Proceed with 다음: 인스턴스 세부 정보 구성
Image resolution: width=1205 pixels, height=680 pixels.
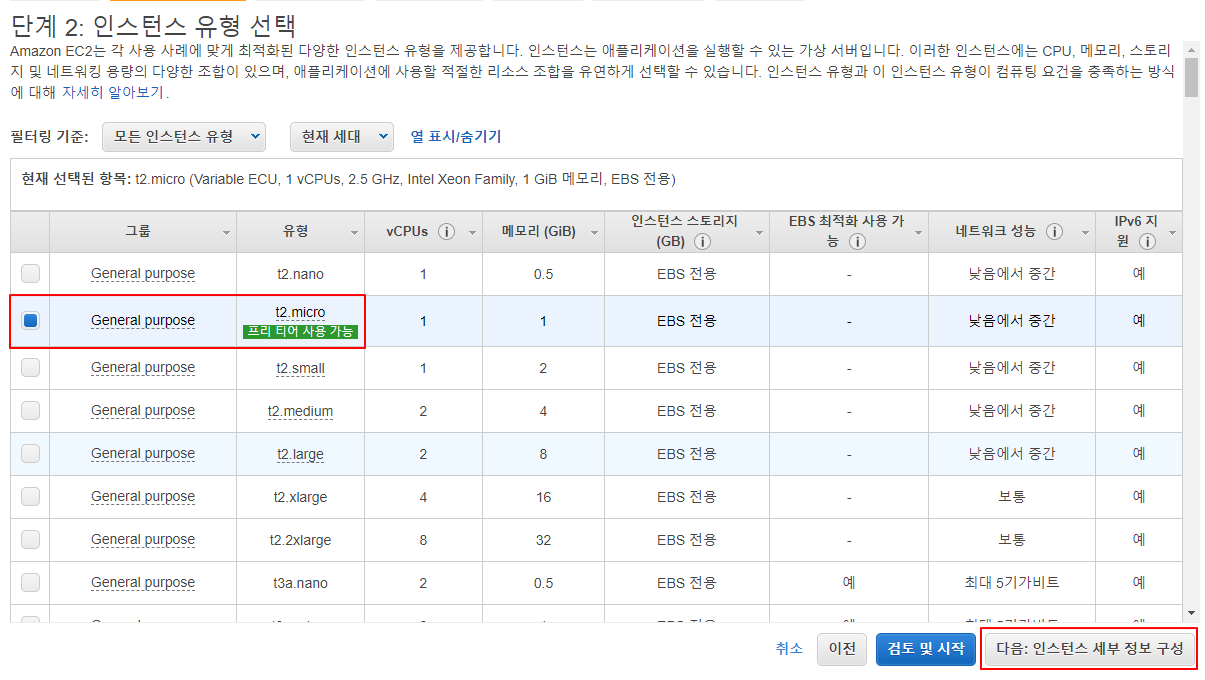coord(1090,649)
